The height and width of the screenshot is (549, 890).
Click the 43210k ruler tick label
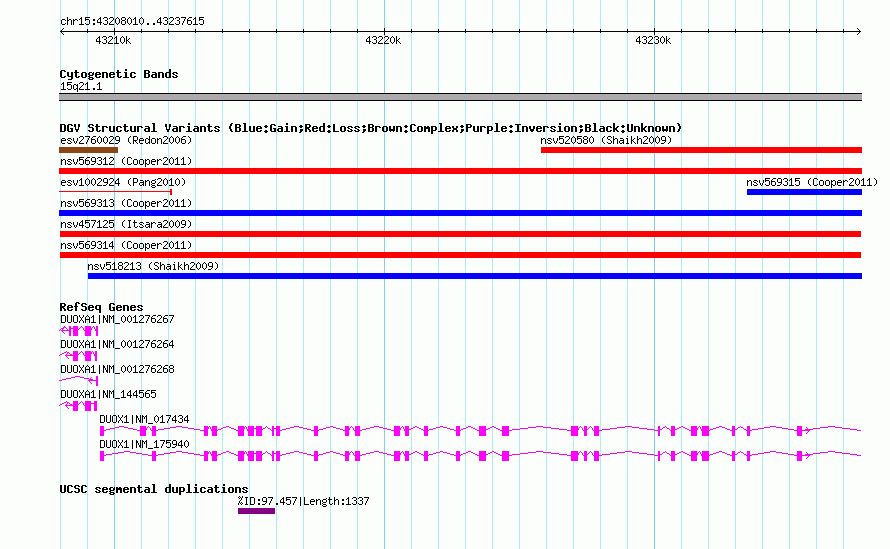click(x=113, y=40)
